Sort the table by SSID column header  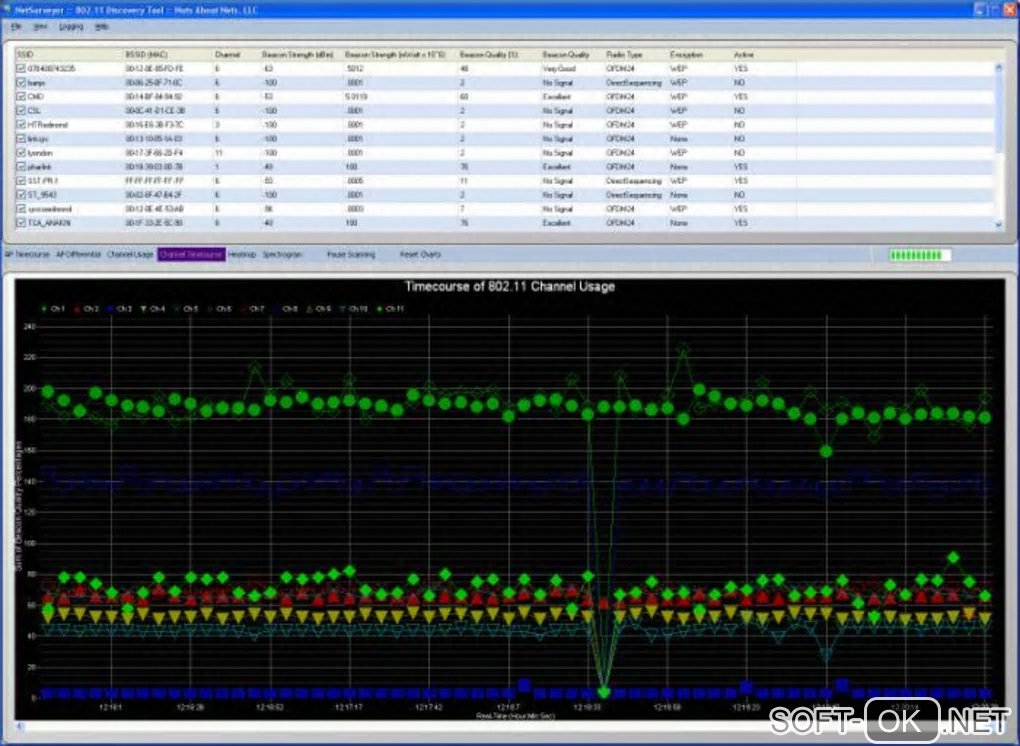pyautogui.click(x=25, y=55)
